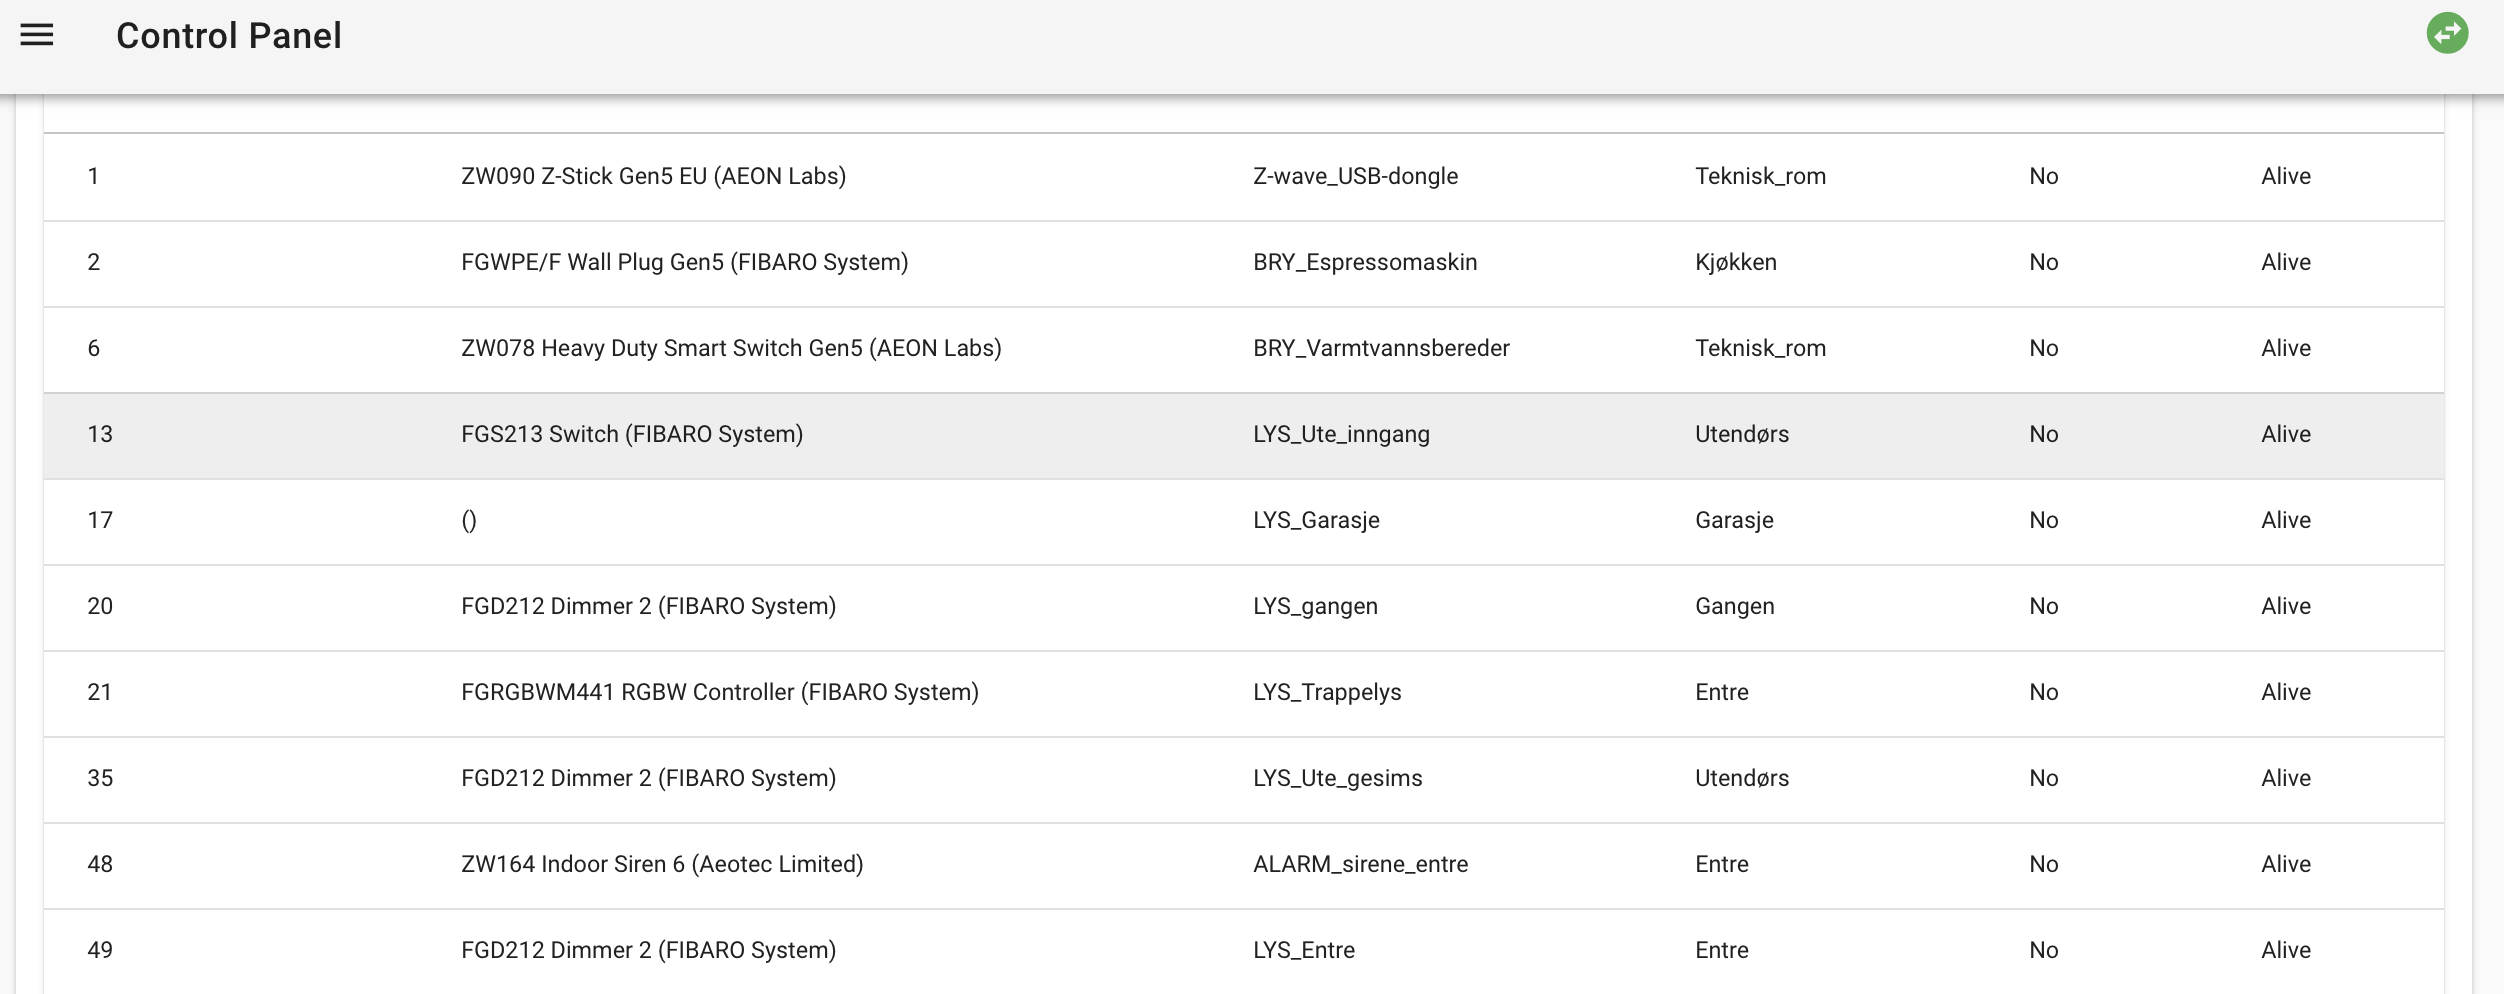The width and height of the screenshot is (2504, 994).
Task: Click the LYS_Entre name cell
Action: pyautogui.click(x=1304, y=951)
